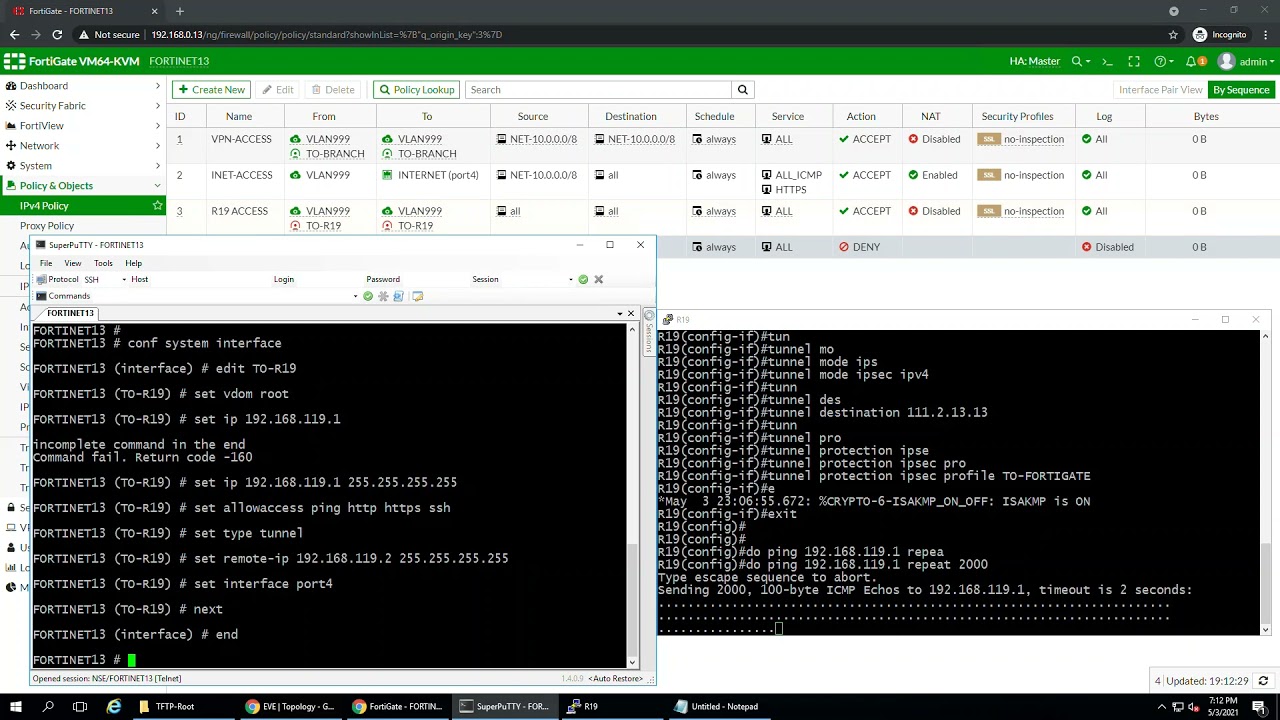
Task: Open a new Chrome tab
Action: 180,11
